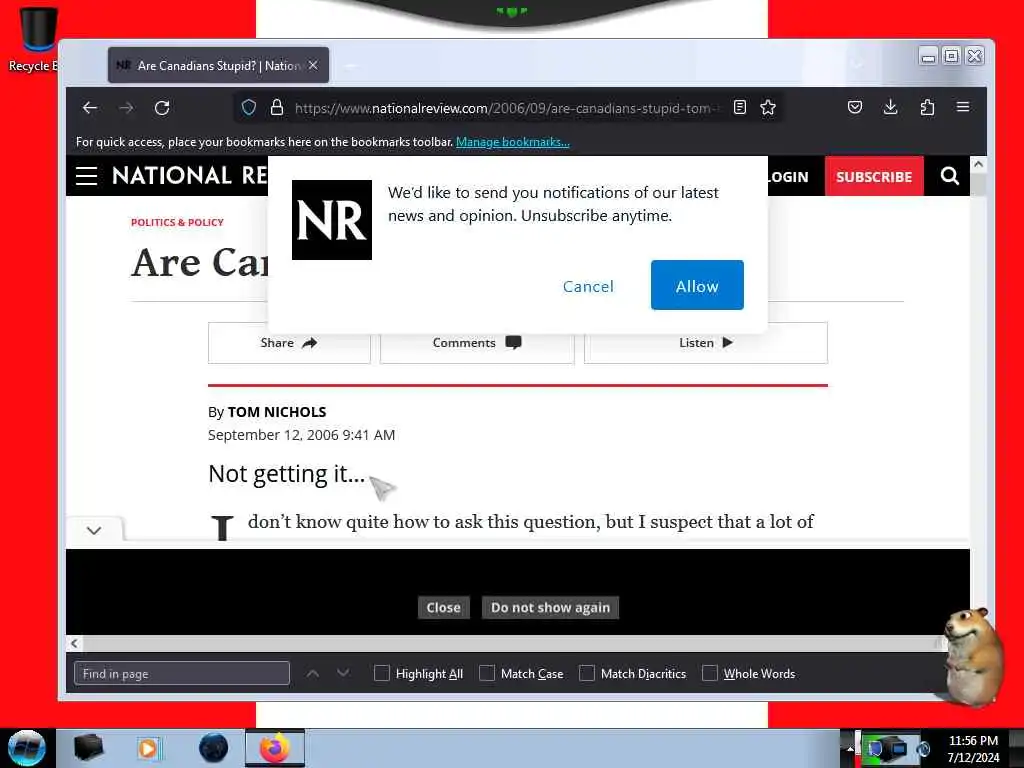
Task: Close the Are Canadians Stupid tab
Action: (x=313, y=65)
